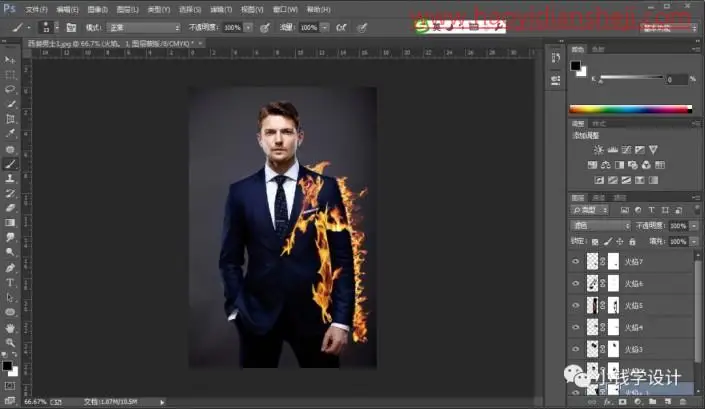Screen dimensions: 705x409
Task: Select the Zoom tool
Action: coord(10,342)
